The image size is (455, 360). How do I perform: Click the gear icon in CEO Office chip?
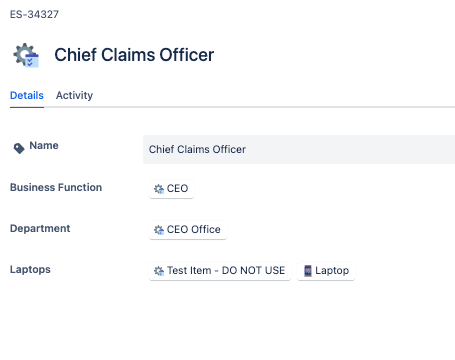(159, 230)
